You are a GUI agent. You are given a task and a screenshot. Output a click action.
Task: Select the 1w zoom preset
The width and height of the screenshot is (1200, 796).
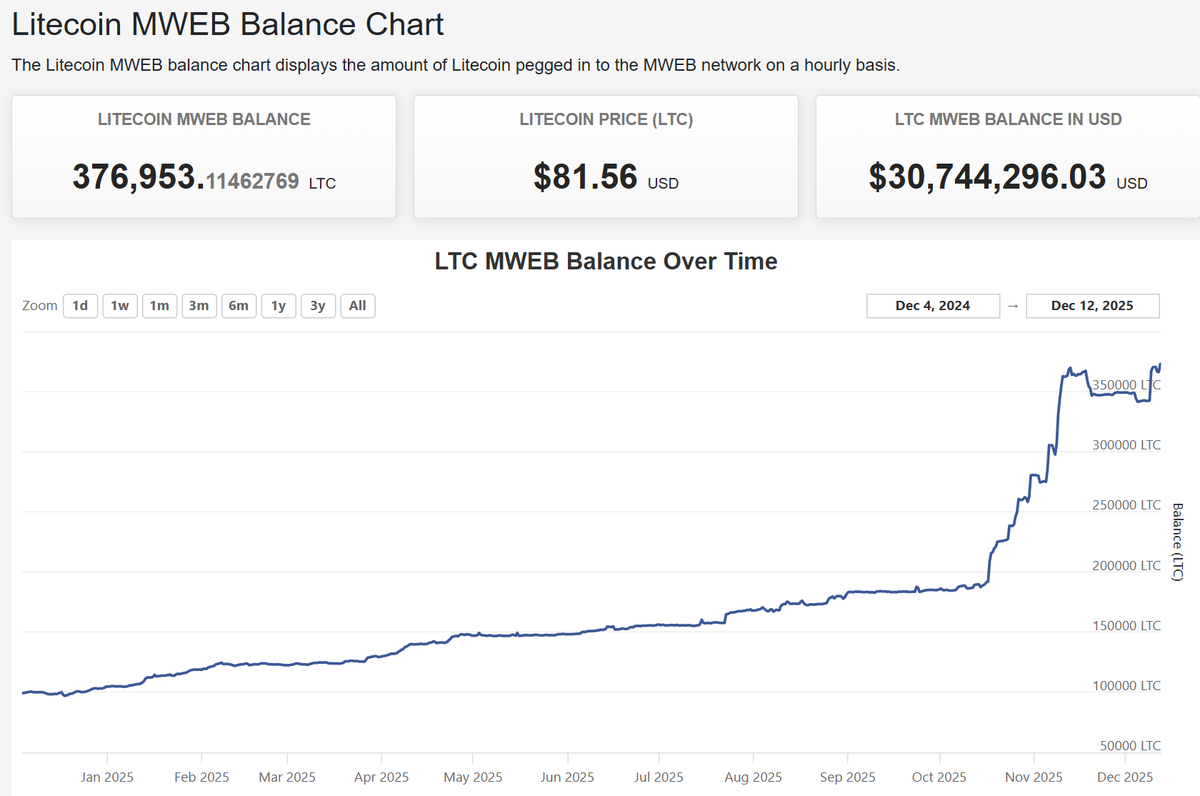(x=119, y=305)
